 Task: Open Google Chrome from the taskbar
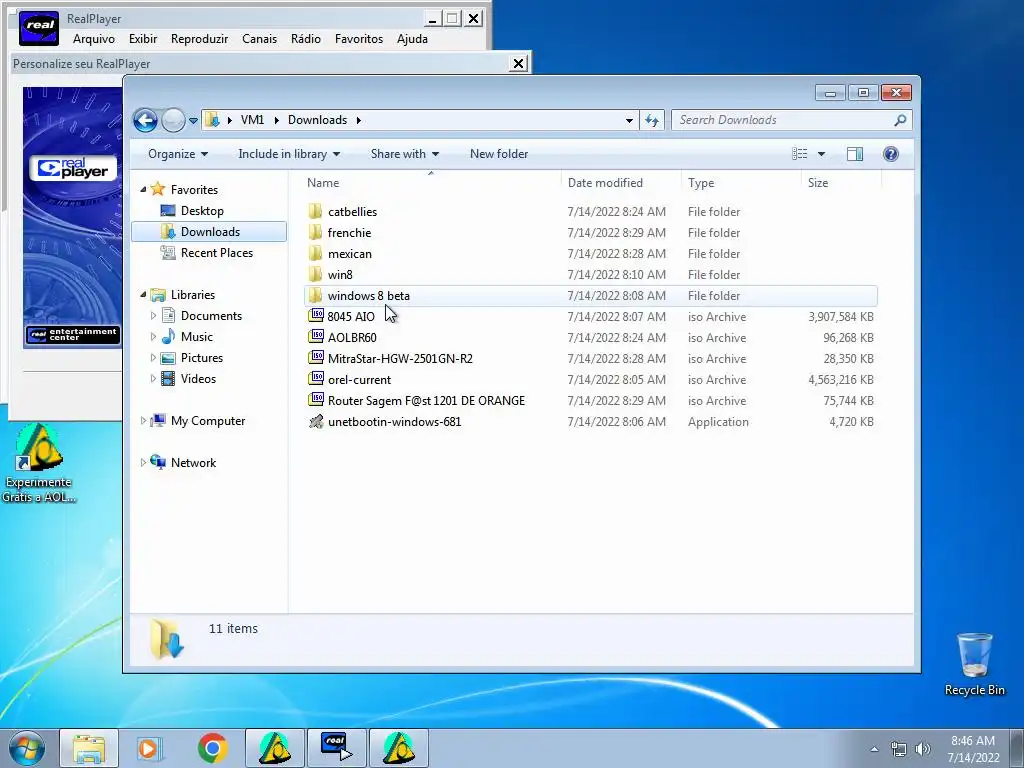212,748
